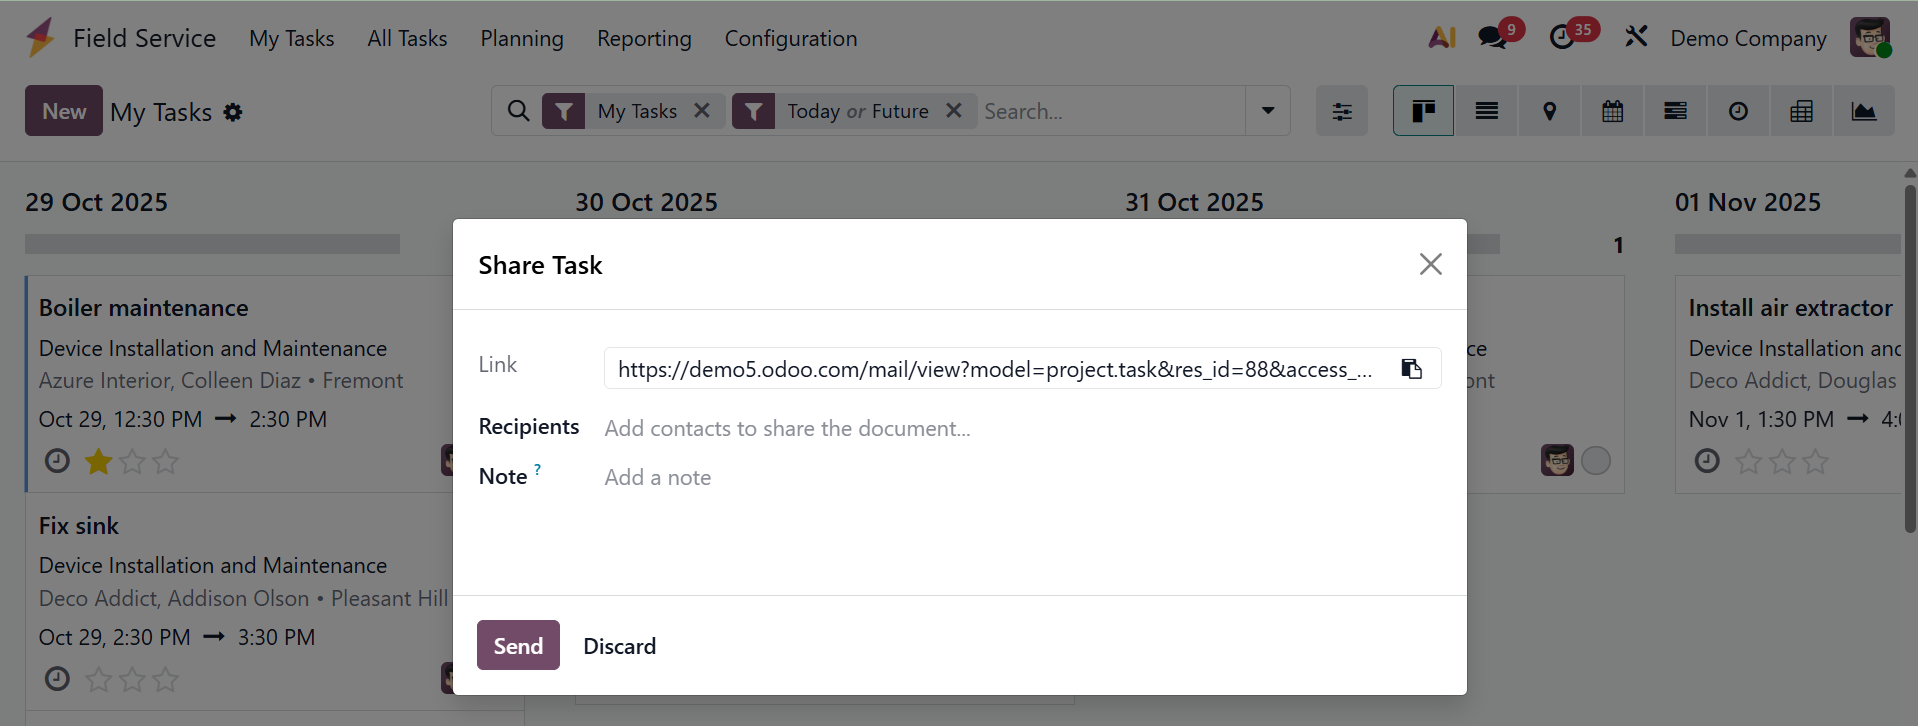Open the discuss messages icon
This screenshot has height=726, width=1918.
click(x=1492, y=38)
